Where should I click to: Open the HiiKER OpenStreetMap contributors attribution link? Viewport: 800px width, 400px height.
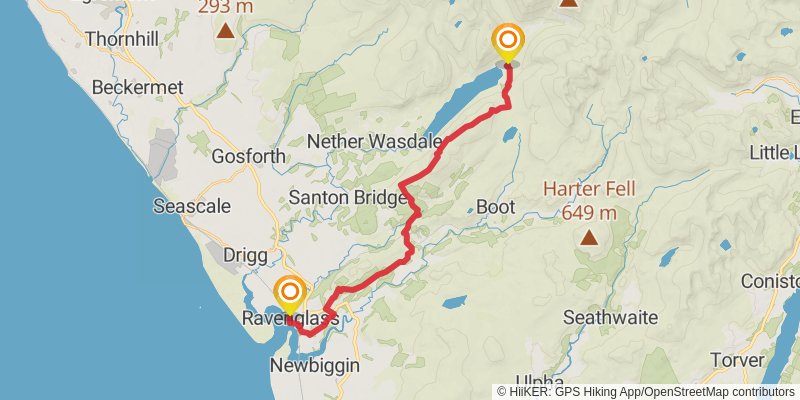[x=646, y=391]
